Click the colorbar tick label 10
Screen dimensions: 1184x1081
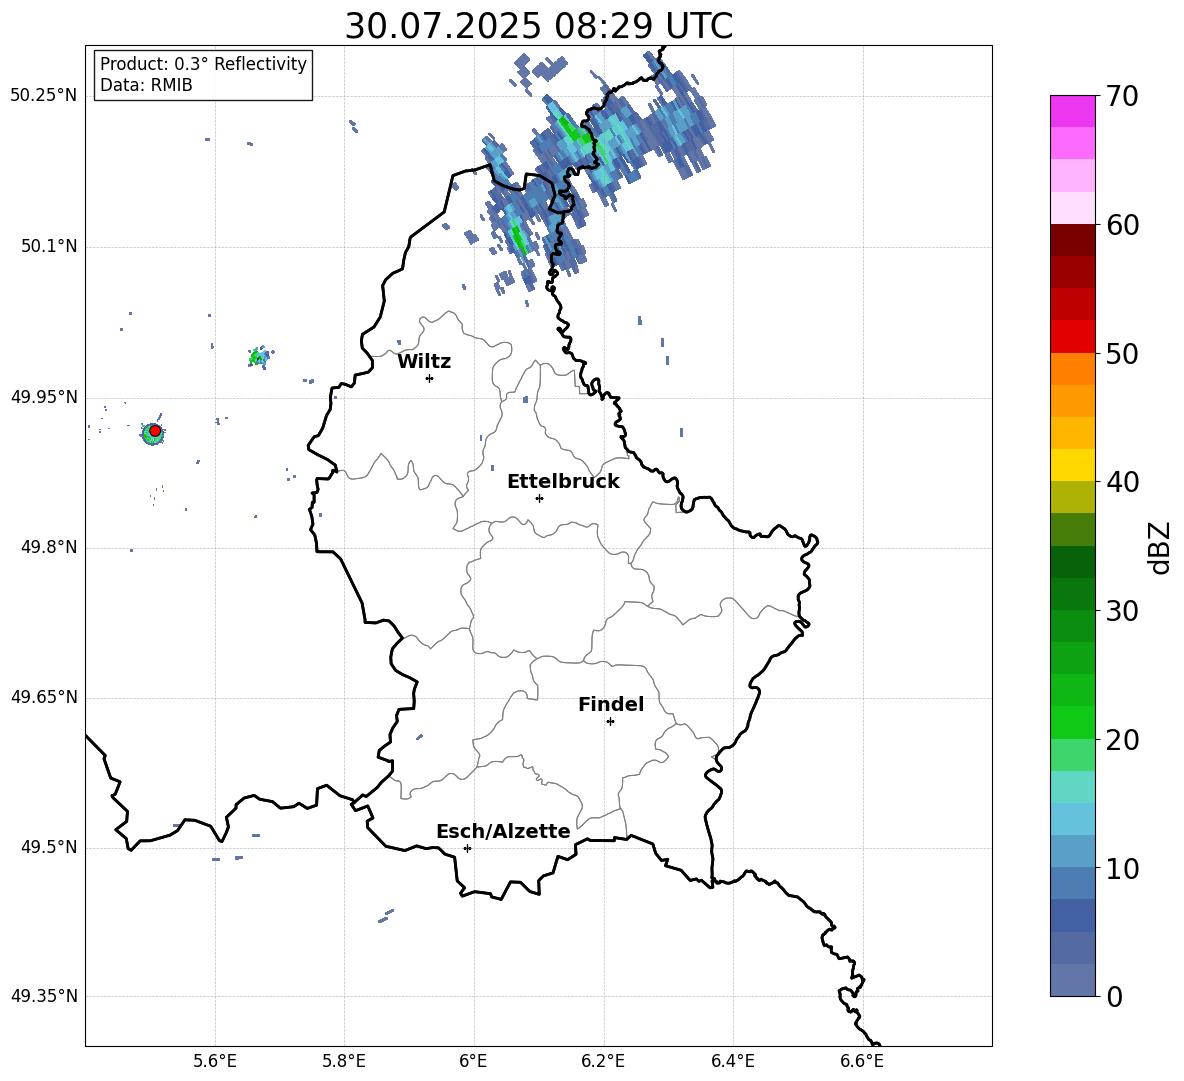(1123, 868)
